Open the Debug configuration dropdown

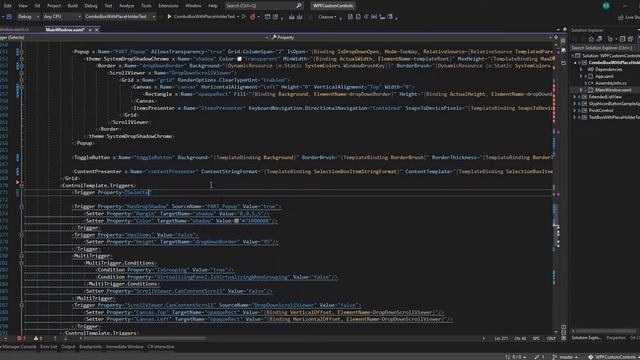point(28,17)
